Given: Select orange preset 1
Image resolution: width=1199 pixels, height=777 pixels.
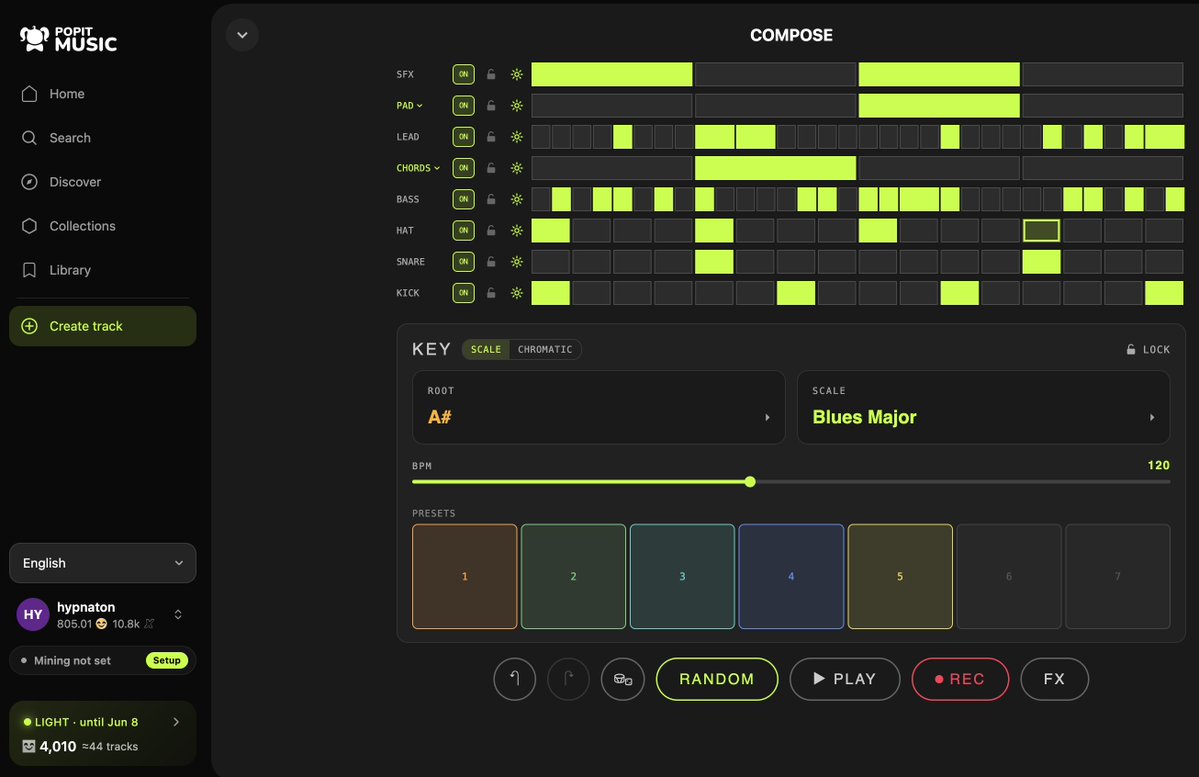Looking at the screenshot, I should [464, 577].
